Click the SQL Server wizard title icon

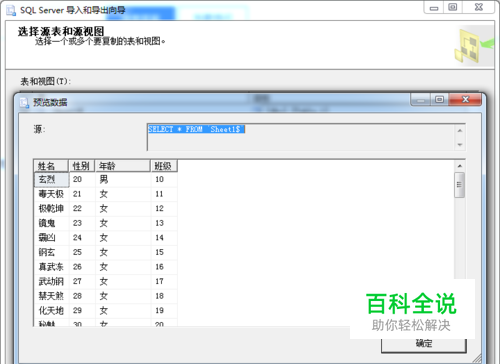pos(11,11)
